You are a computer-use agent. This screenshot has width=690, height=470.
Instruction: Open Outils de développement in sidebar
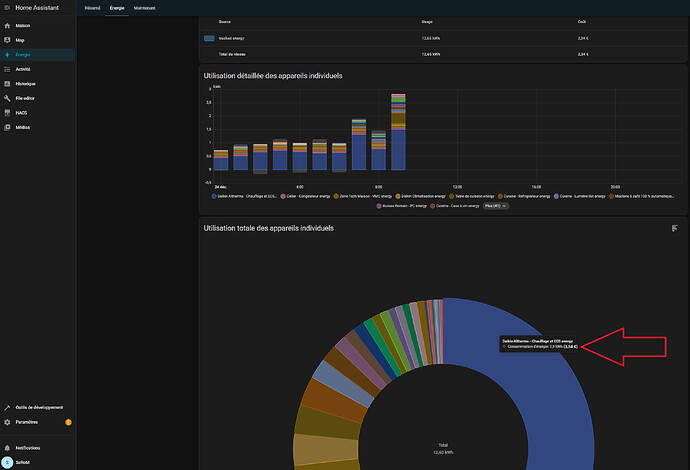pos(38,408)
